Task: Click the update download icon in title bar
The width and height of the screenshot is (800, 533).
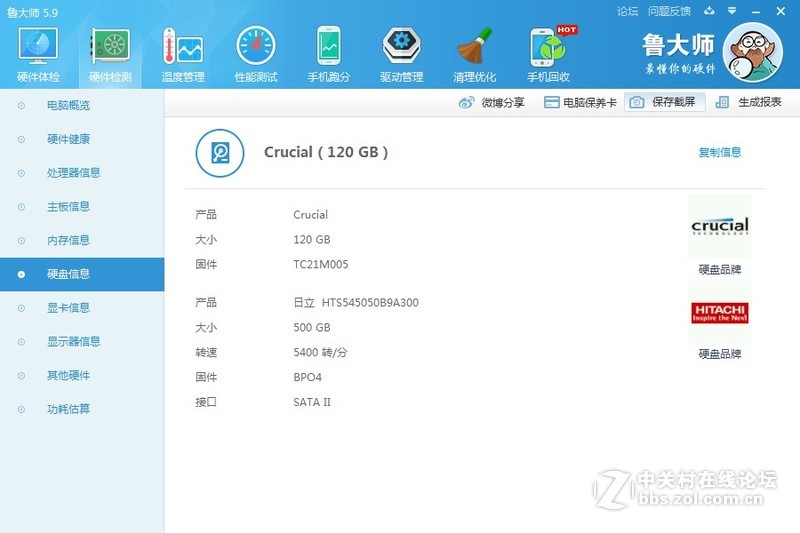Action: [709, 11]
